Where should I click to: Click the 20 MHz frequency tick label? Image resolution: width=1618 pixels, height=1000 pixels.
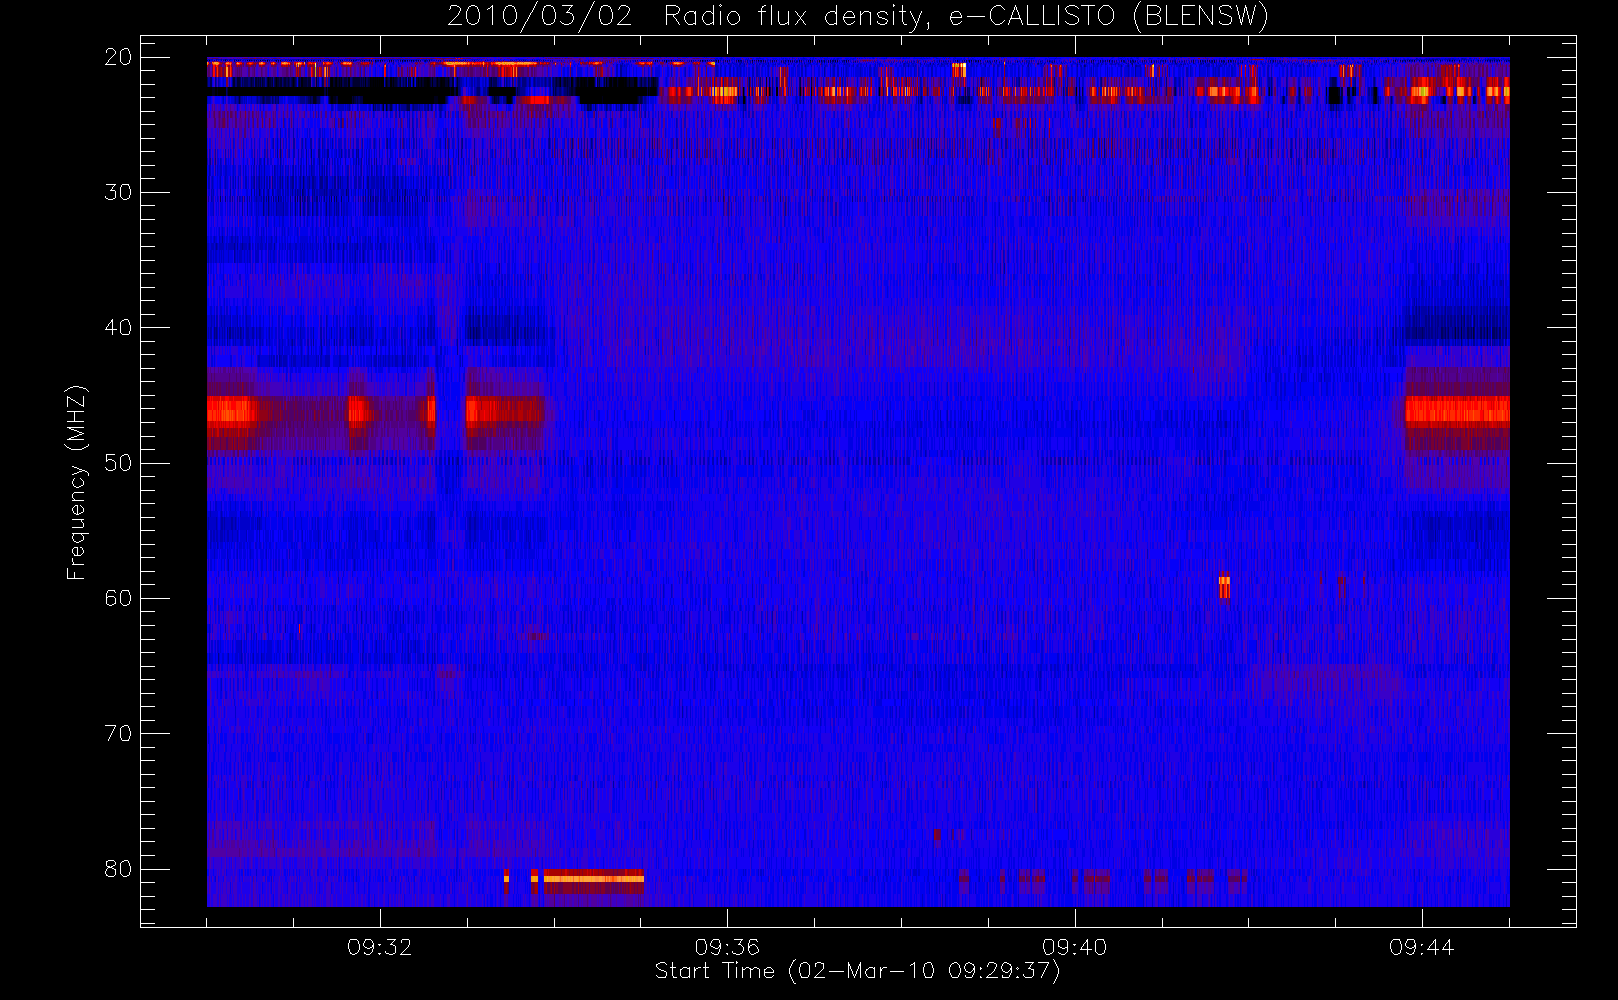point(118,57)
